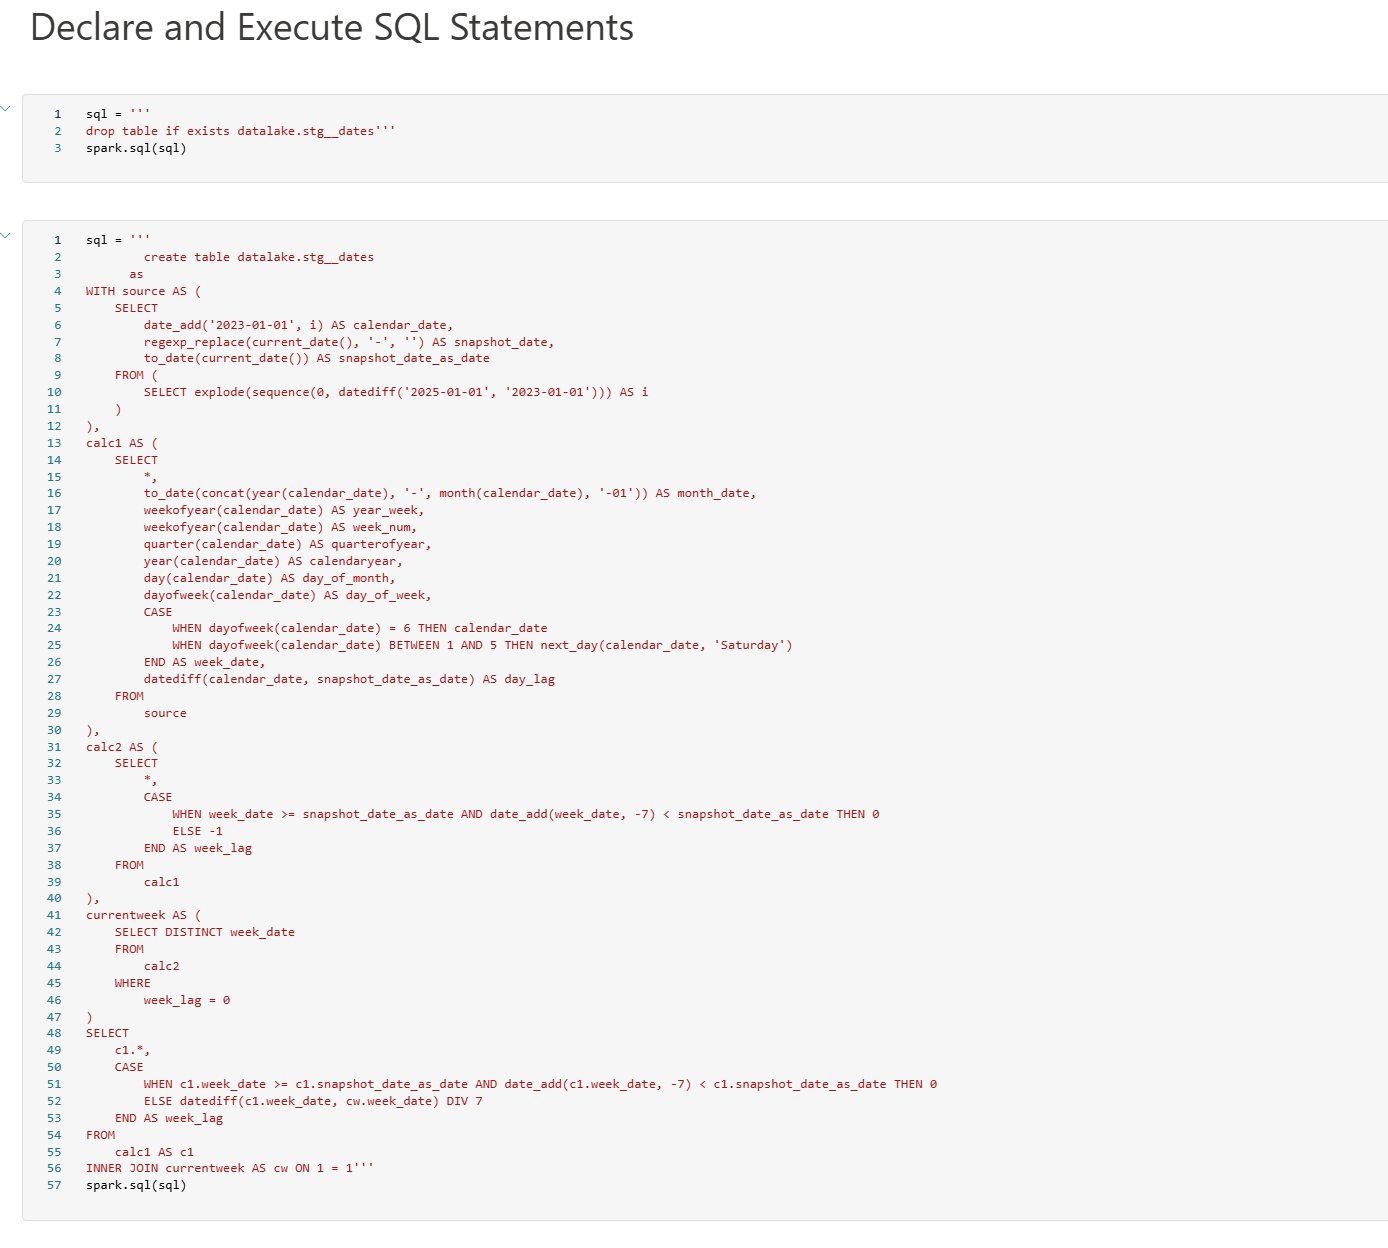This screenshot has width=1388, height=1248.
Task: Click spark.sql(sql) in the first cell
Action: tap(136, 148)
